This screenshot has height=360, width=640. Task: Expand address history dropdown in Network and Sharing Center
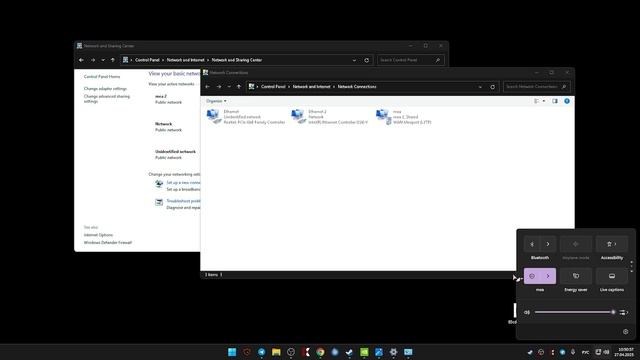[354, 60]
